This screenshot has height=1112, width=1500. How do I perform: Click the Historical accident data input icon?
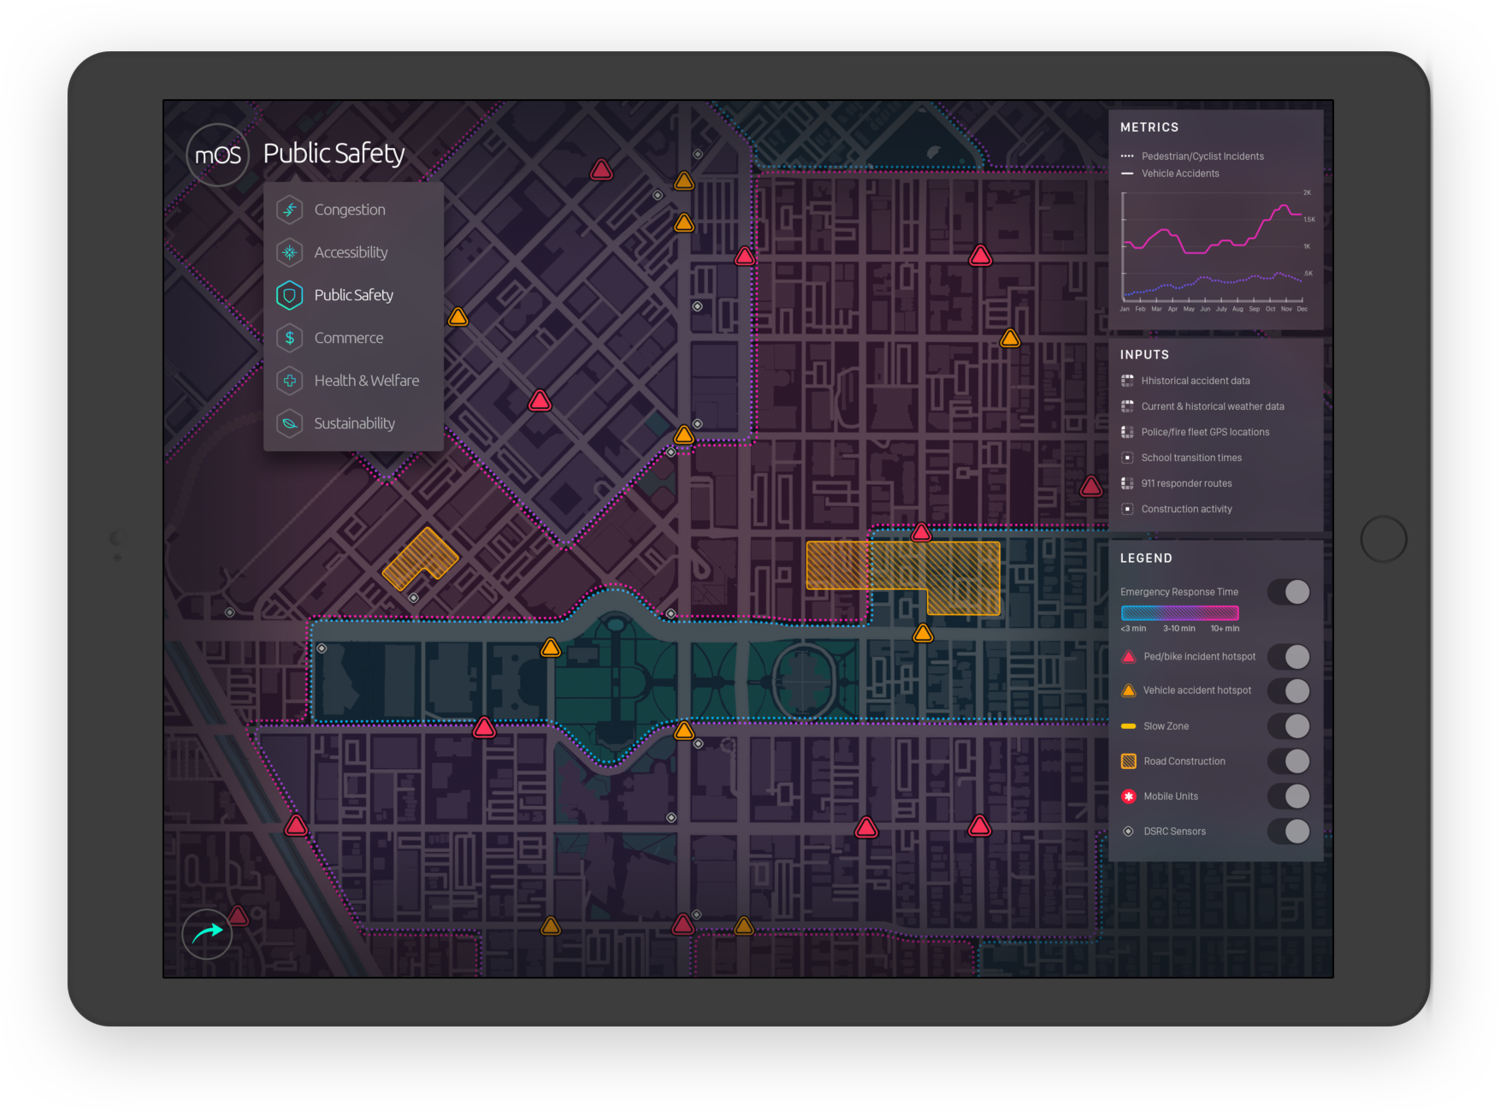pyautogui.click(x=1127, y=381)
